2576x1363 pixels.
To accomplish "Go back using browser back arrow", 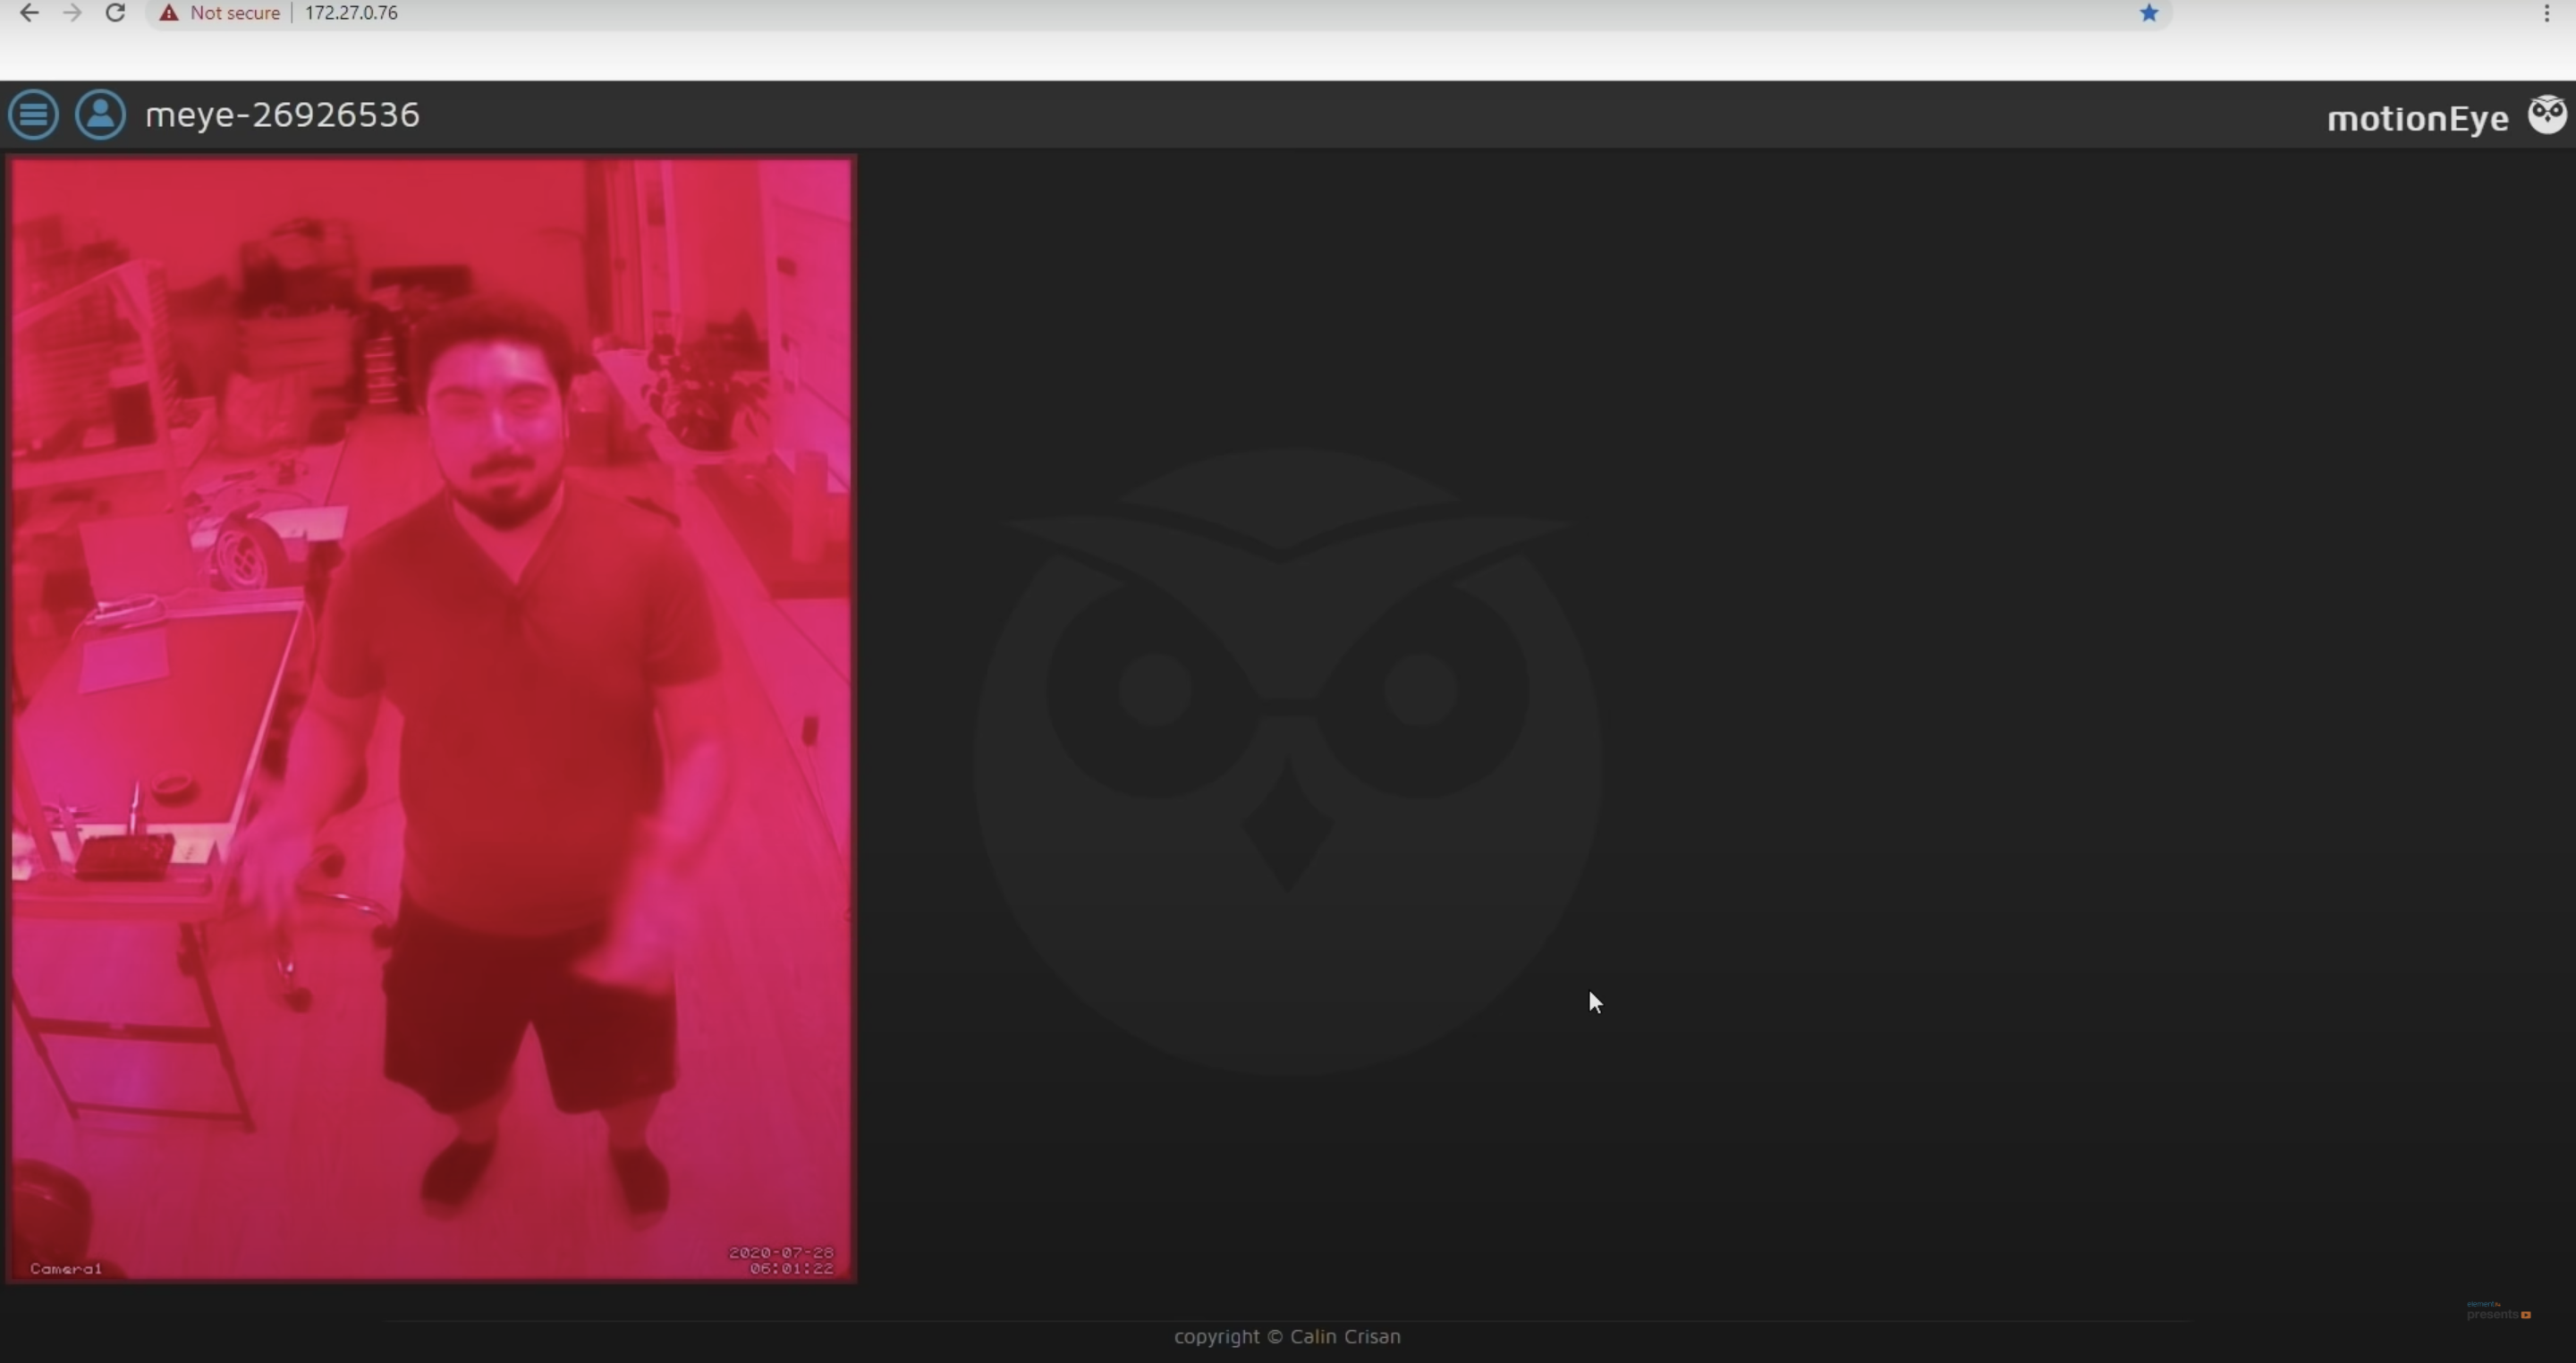I will coord(29,13).
